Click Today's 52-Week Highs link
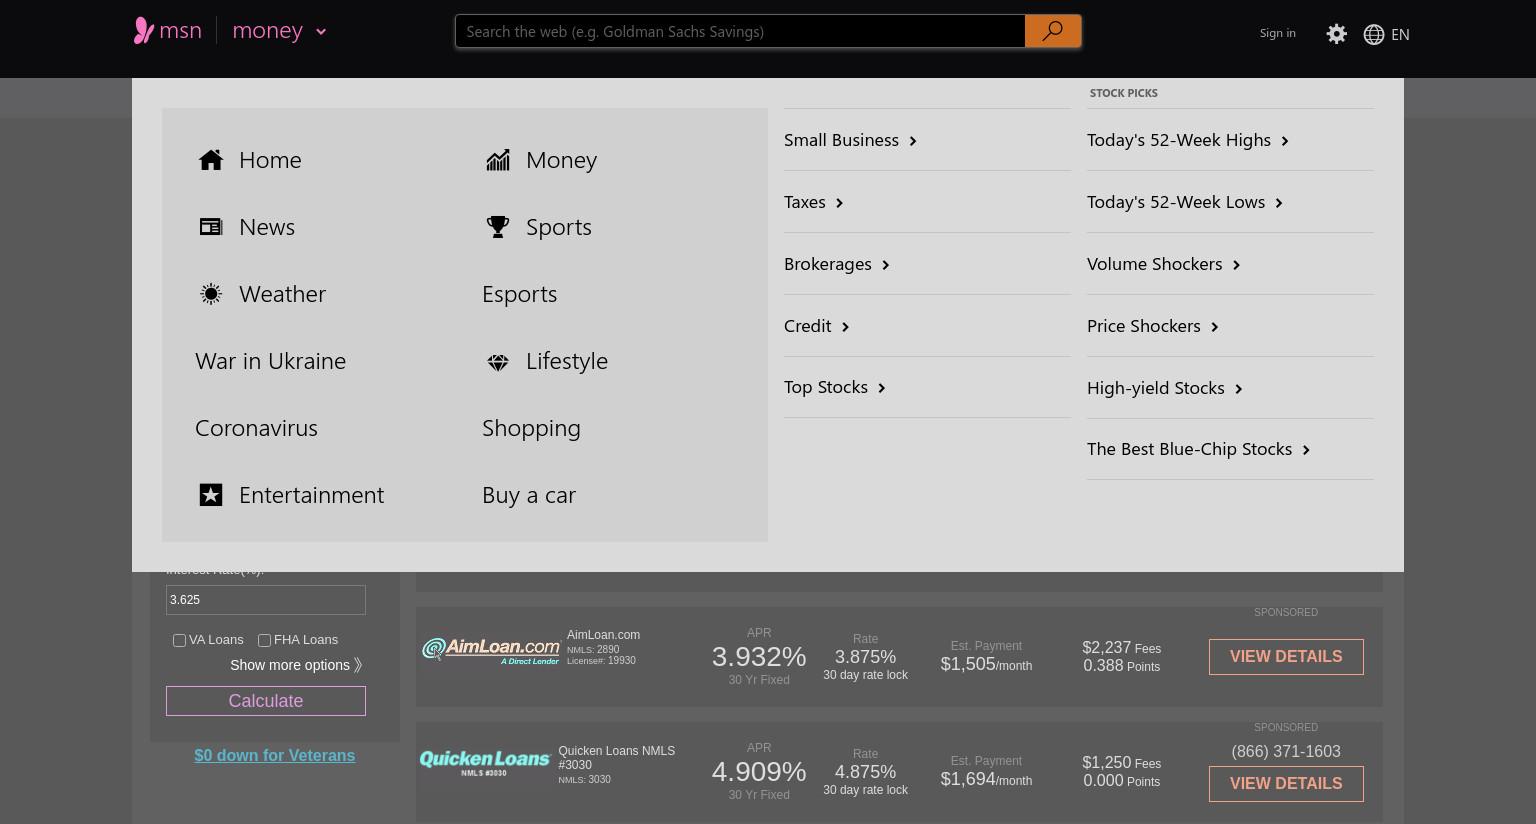The image size is (1536, 824). (x=1179, y=140)
